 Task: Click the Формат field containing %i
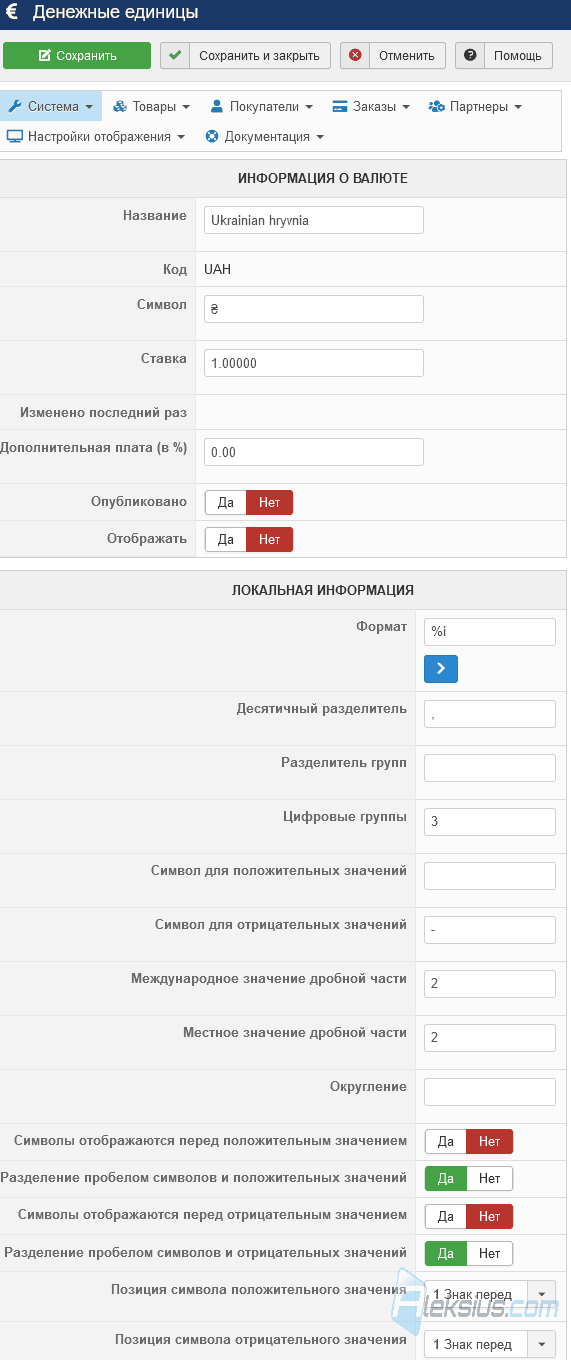tap(490, 632)
